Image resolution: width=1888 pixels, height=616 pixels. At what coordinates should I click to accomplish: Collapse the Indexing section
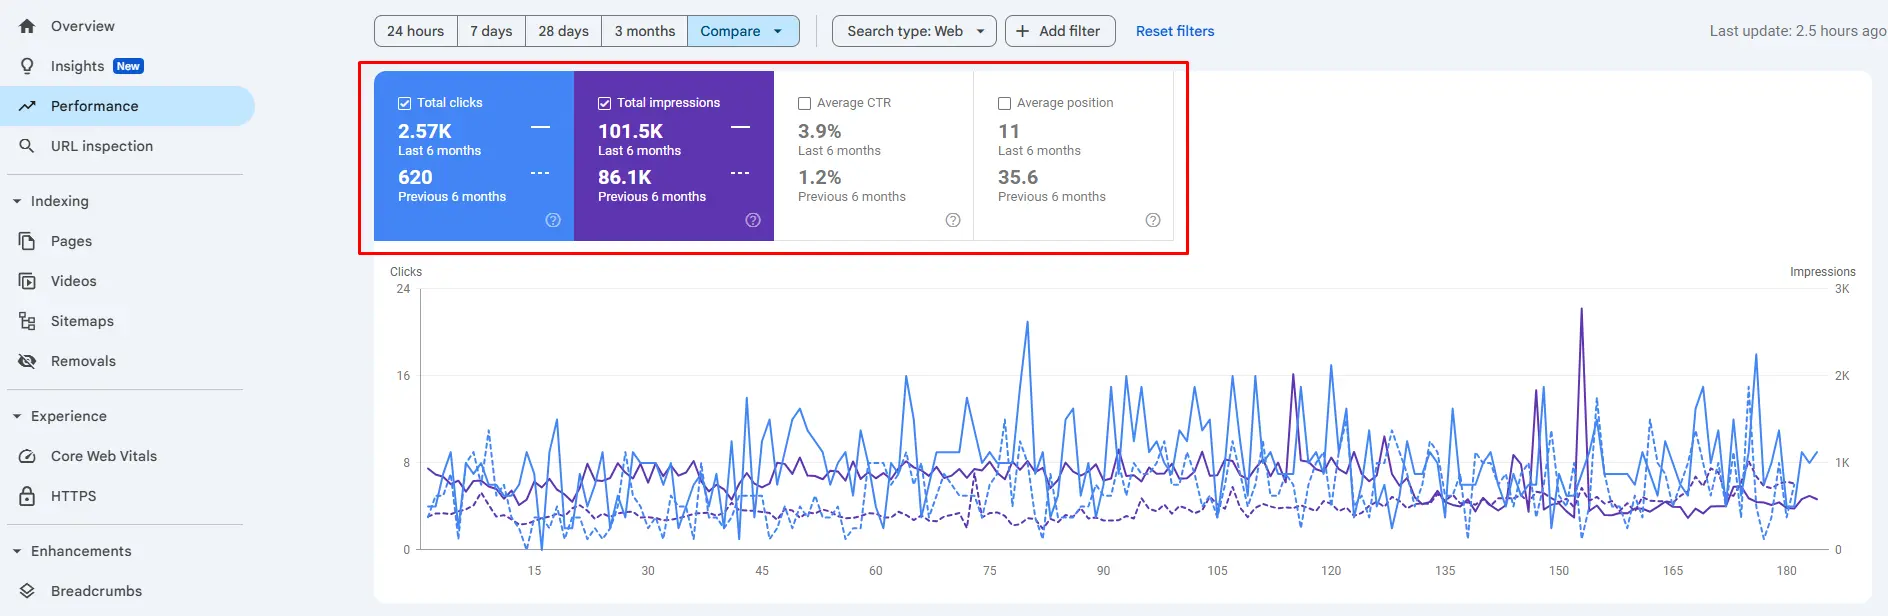[x=17, y=201]
